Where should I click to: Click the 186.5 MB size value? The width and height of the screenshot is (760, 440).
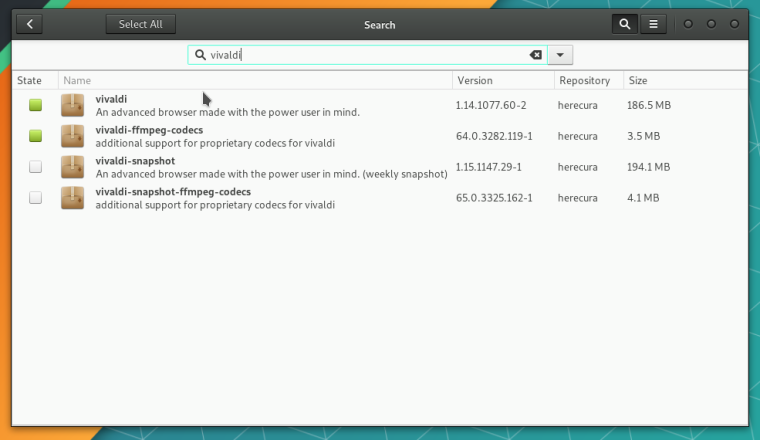coord(649,106)
